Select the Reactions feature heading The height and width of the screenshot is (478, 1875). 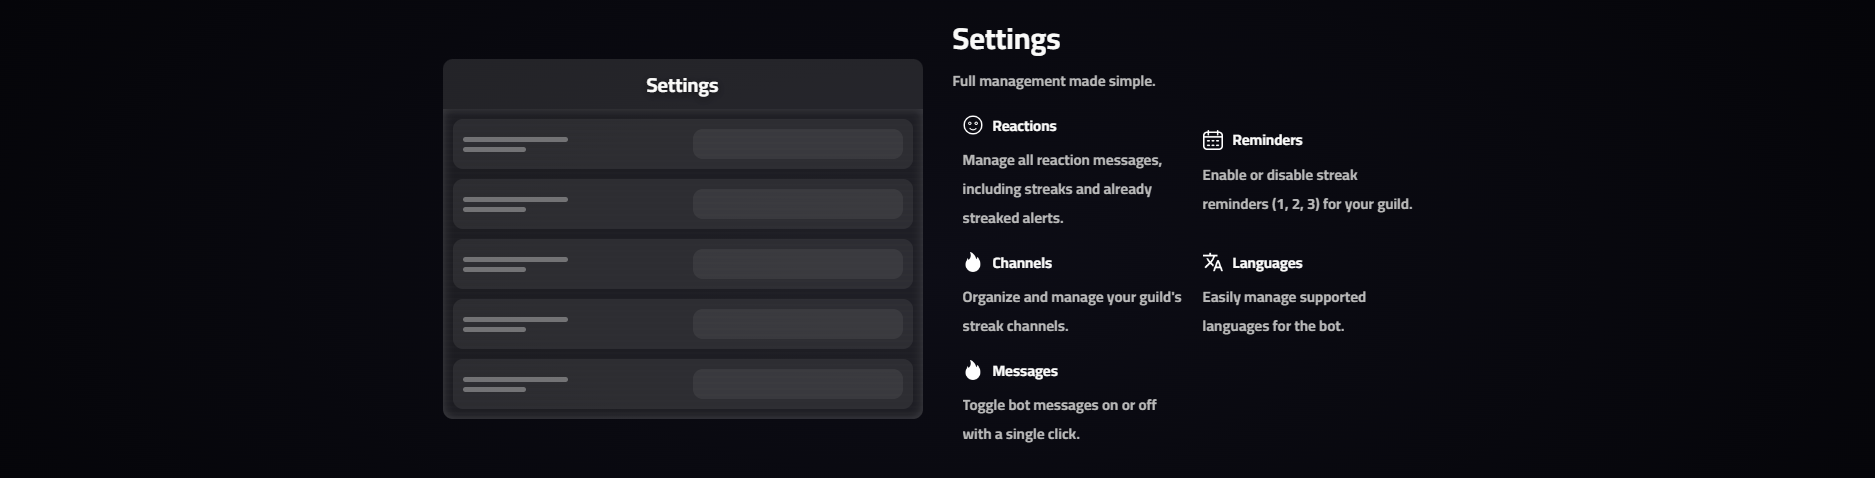tap(1024, 126)
